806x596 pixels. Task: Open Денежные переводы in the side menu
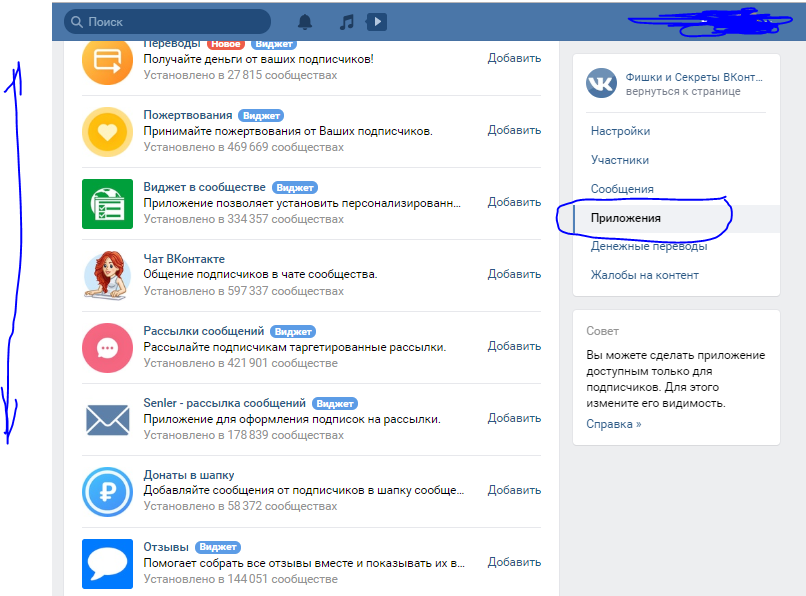[649, 246]
